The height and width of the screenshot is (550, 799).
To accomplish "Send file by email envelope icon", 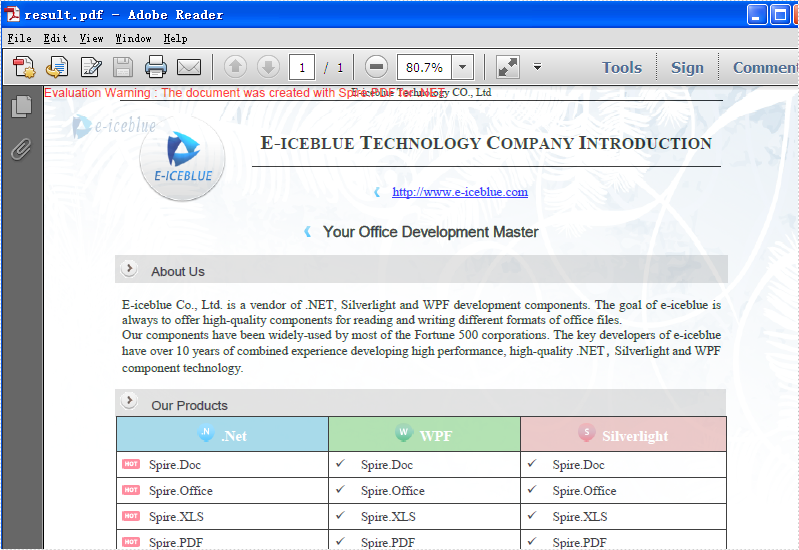I will [x=189, y=67].
